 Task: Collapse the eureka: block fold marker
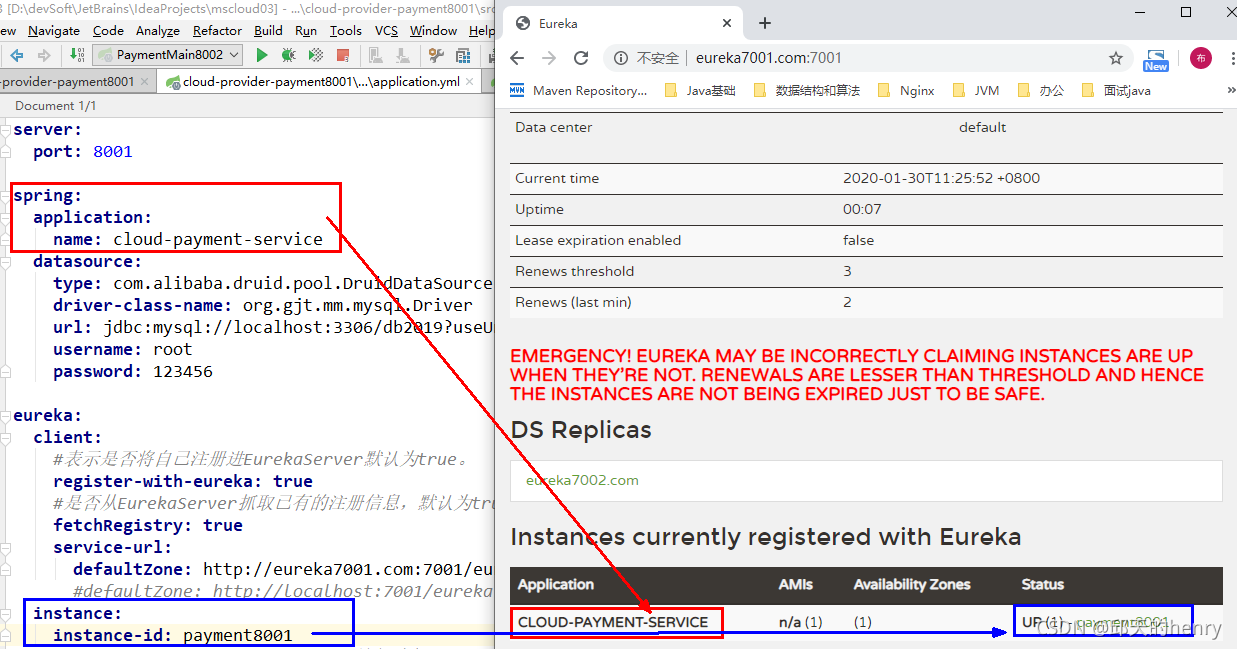pyautogui.click(x=7, y=416)
